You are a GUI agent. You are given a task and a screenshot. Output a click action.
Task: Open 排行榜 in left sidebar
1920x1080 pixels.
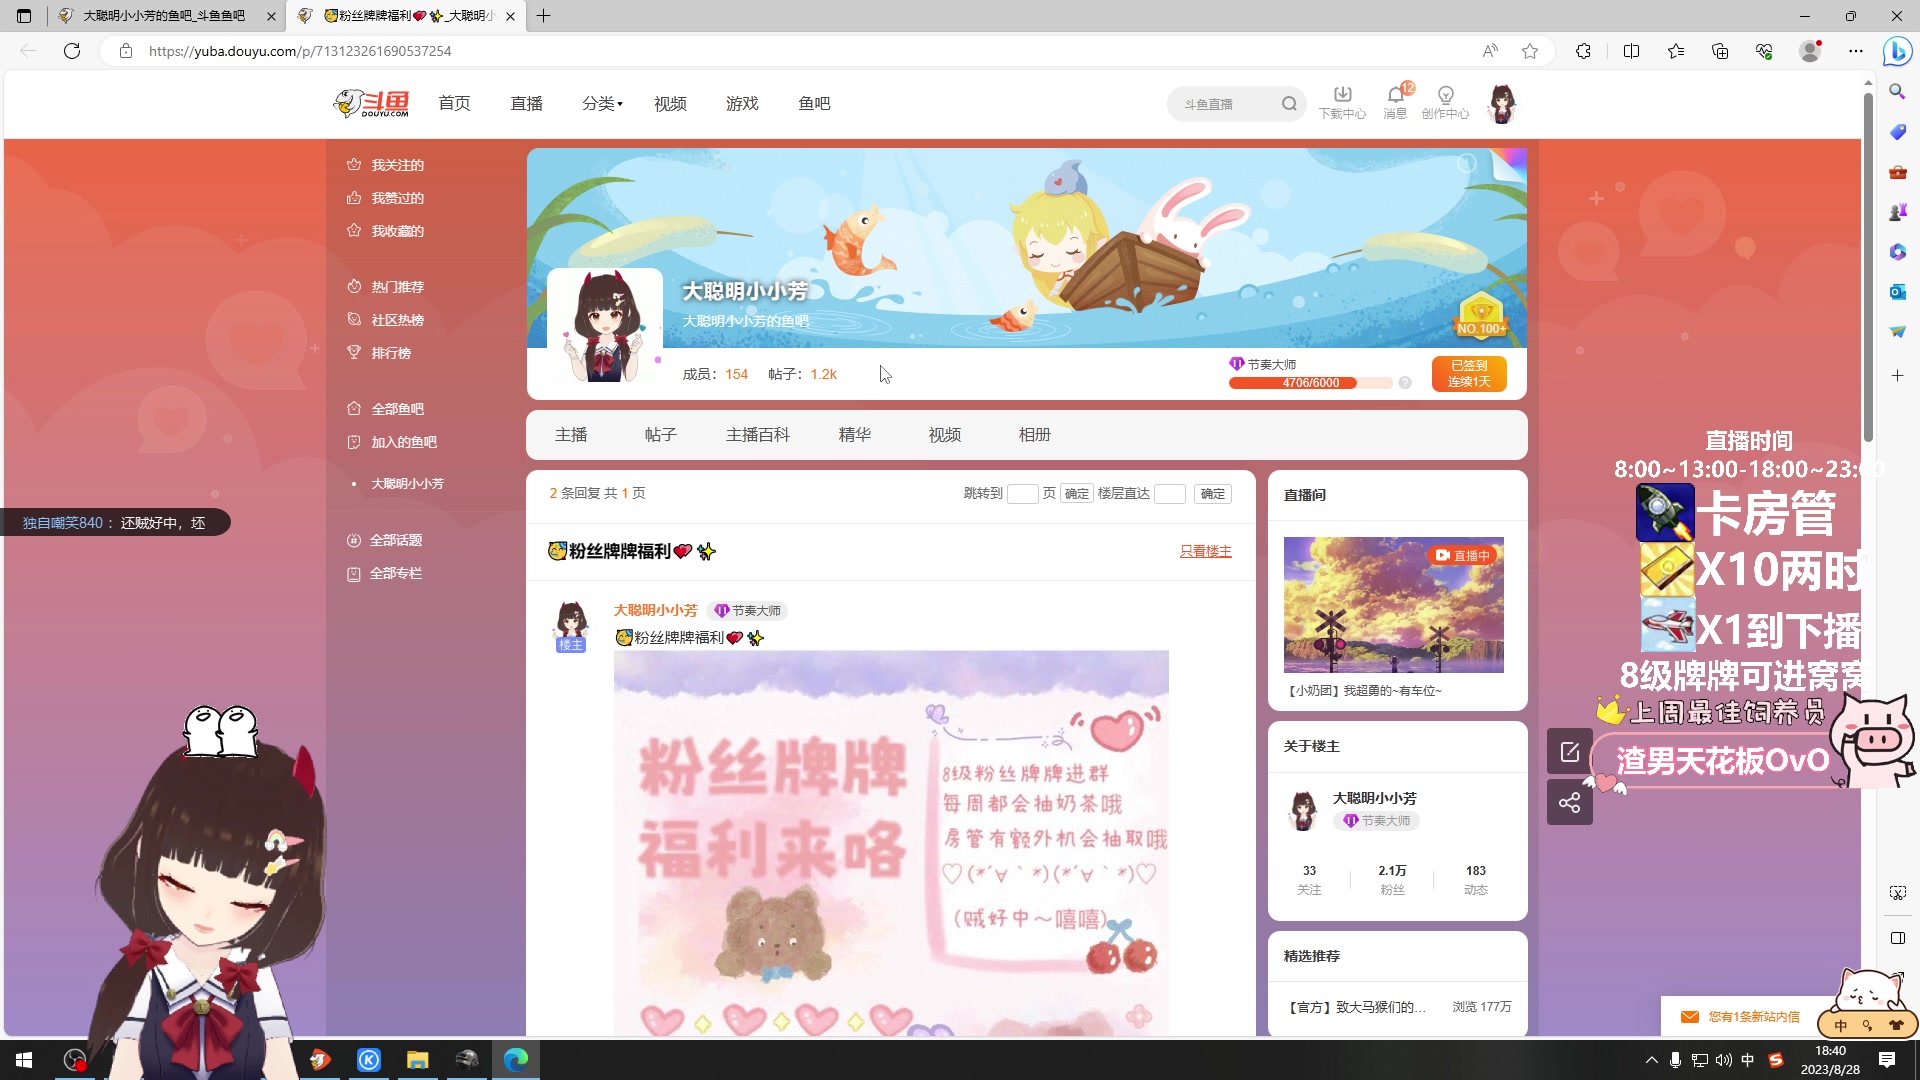[390, 353]
